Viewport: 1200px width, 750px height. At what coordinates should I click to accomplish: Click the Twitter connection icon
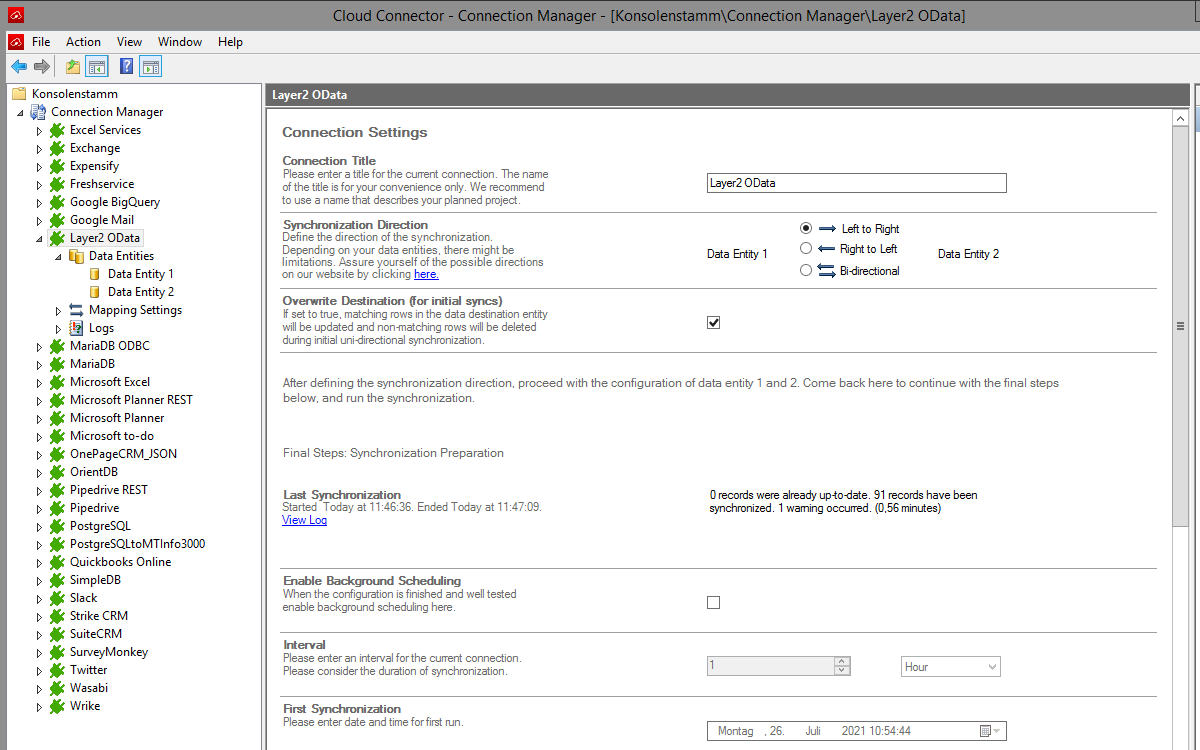57,670
